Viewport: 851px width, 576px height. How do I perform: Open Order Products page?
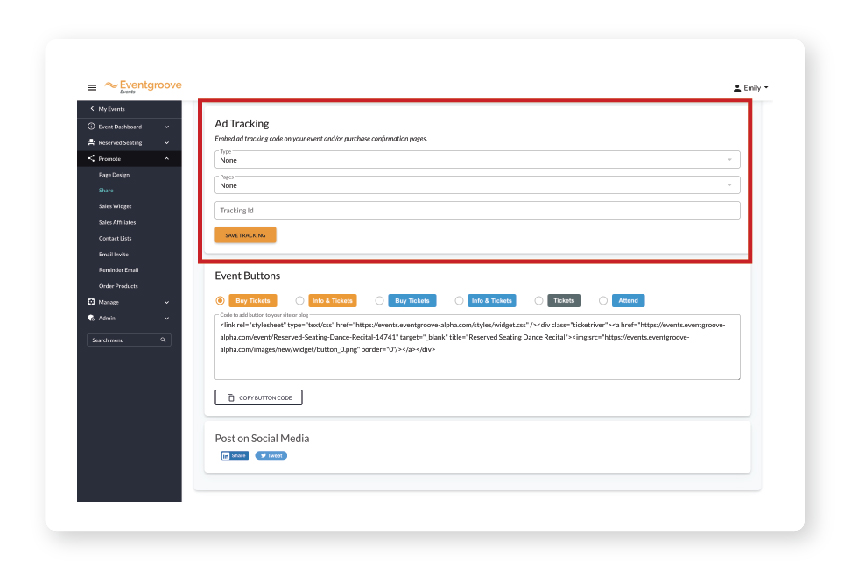(x=118, y=286)
